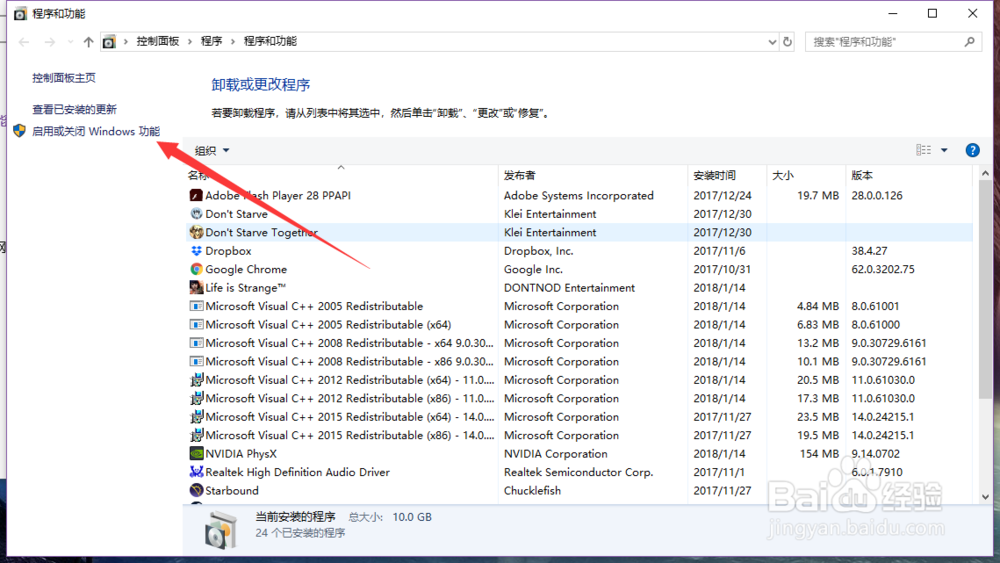Click the program list scrollbar thumb
Image resolution: width=1000 pixels, height=563 pixels.
tap(985, 289)
